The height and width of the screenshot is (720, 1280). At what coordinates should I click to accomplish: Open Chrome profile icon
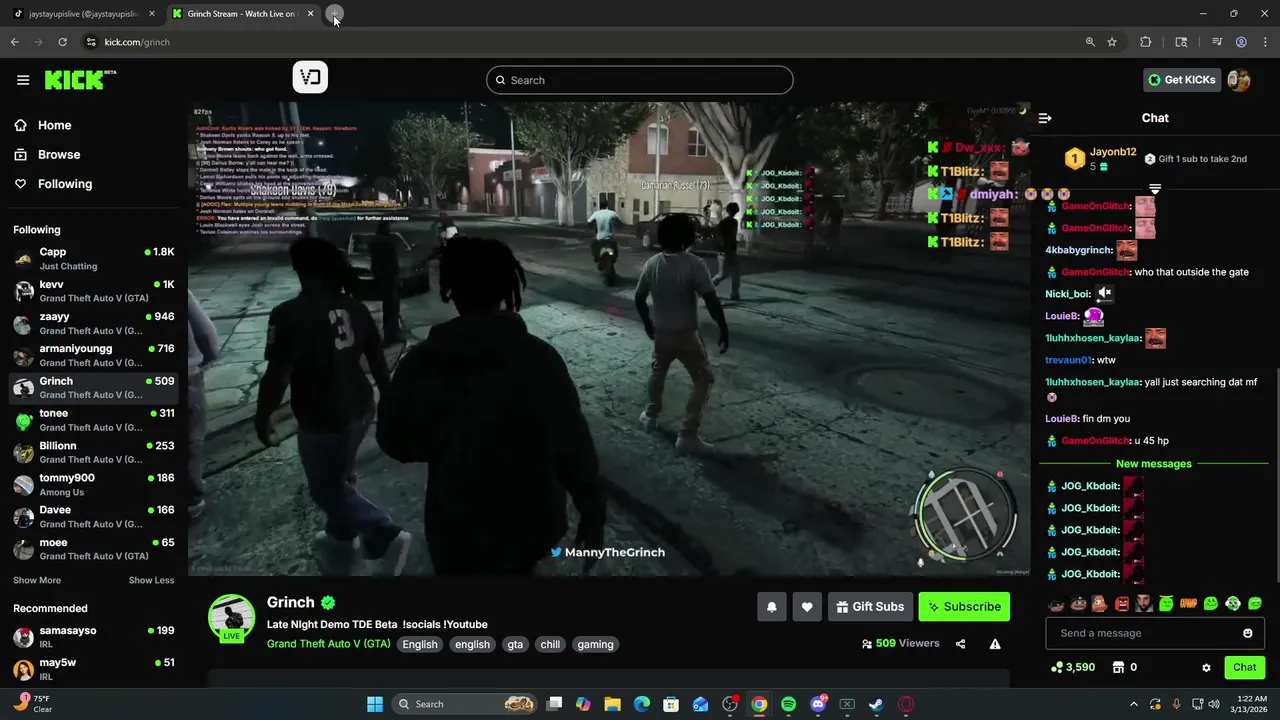click(1241, 42)
